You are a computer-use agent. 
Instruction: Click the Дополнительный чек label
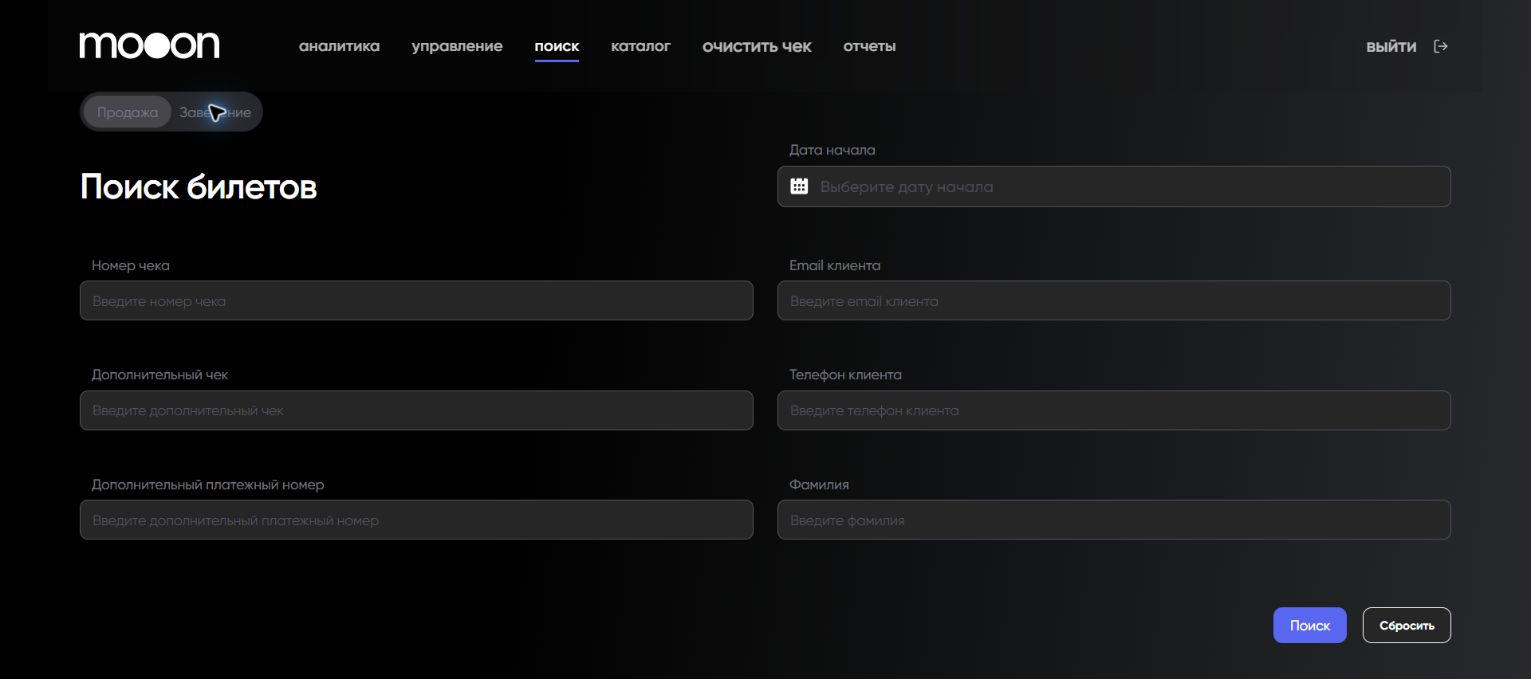(160, 375)
